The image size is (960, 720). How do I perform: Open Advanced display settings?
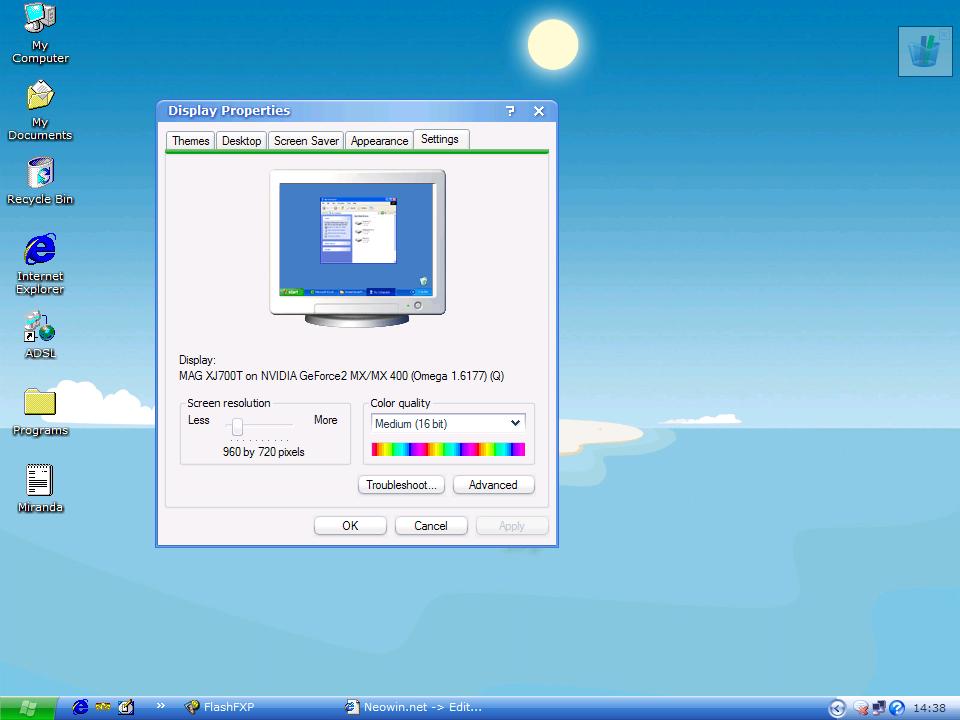[x=493, y=485]
